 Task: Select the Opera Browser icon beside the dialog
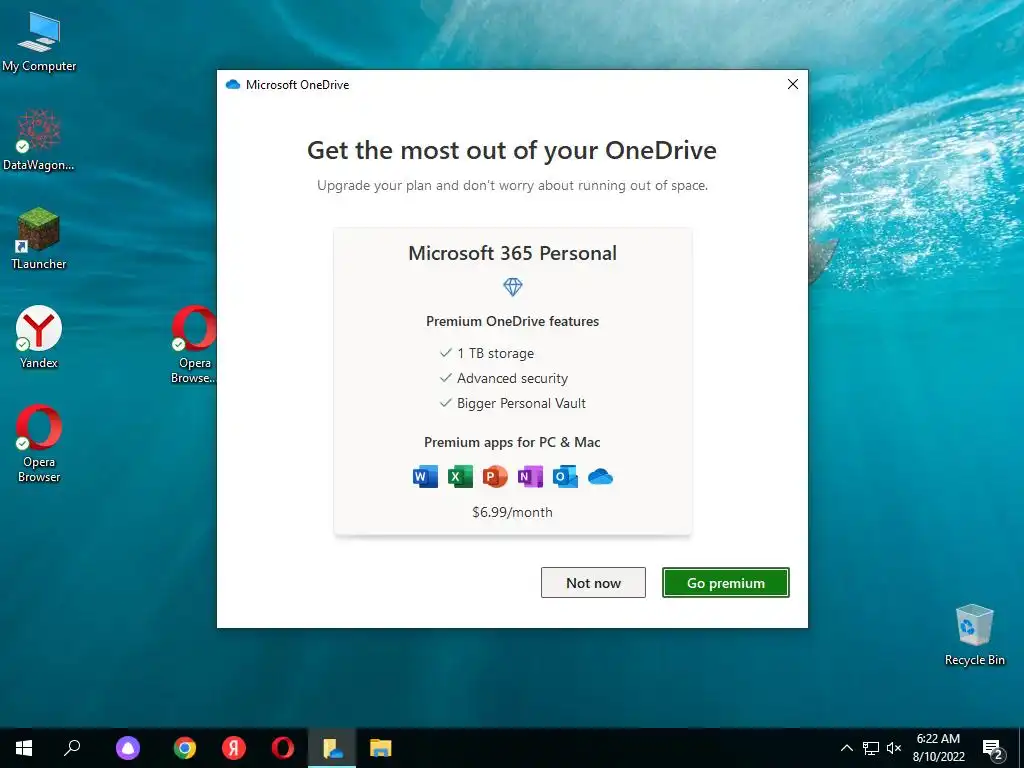coord(194,345)
